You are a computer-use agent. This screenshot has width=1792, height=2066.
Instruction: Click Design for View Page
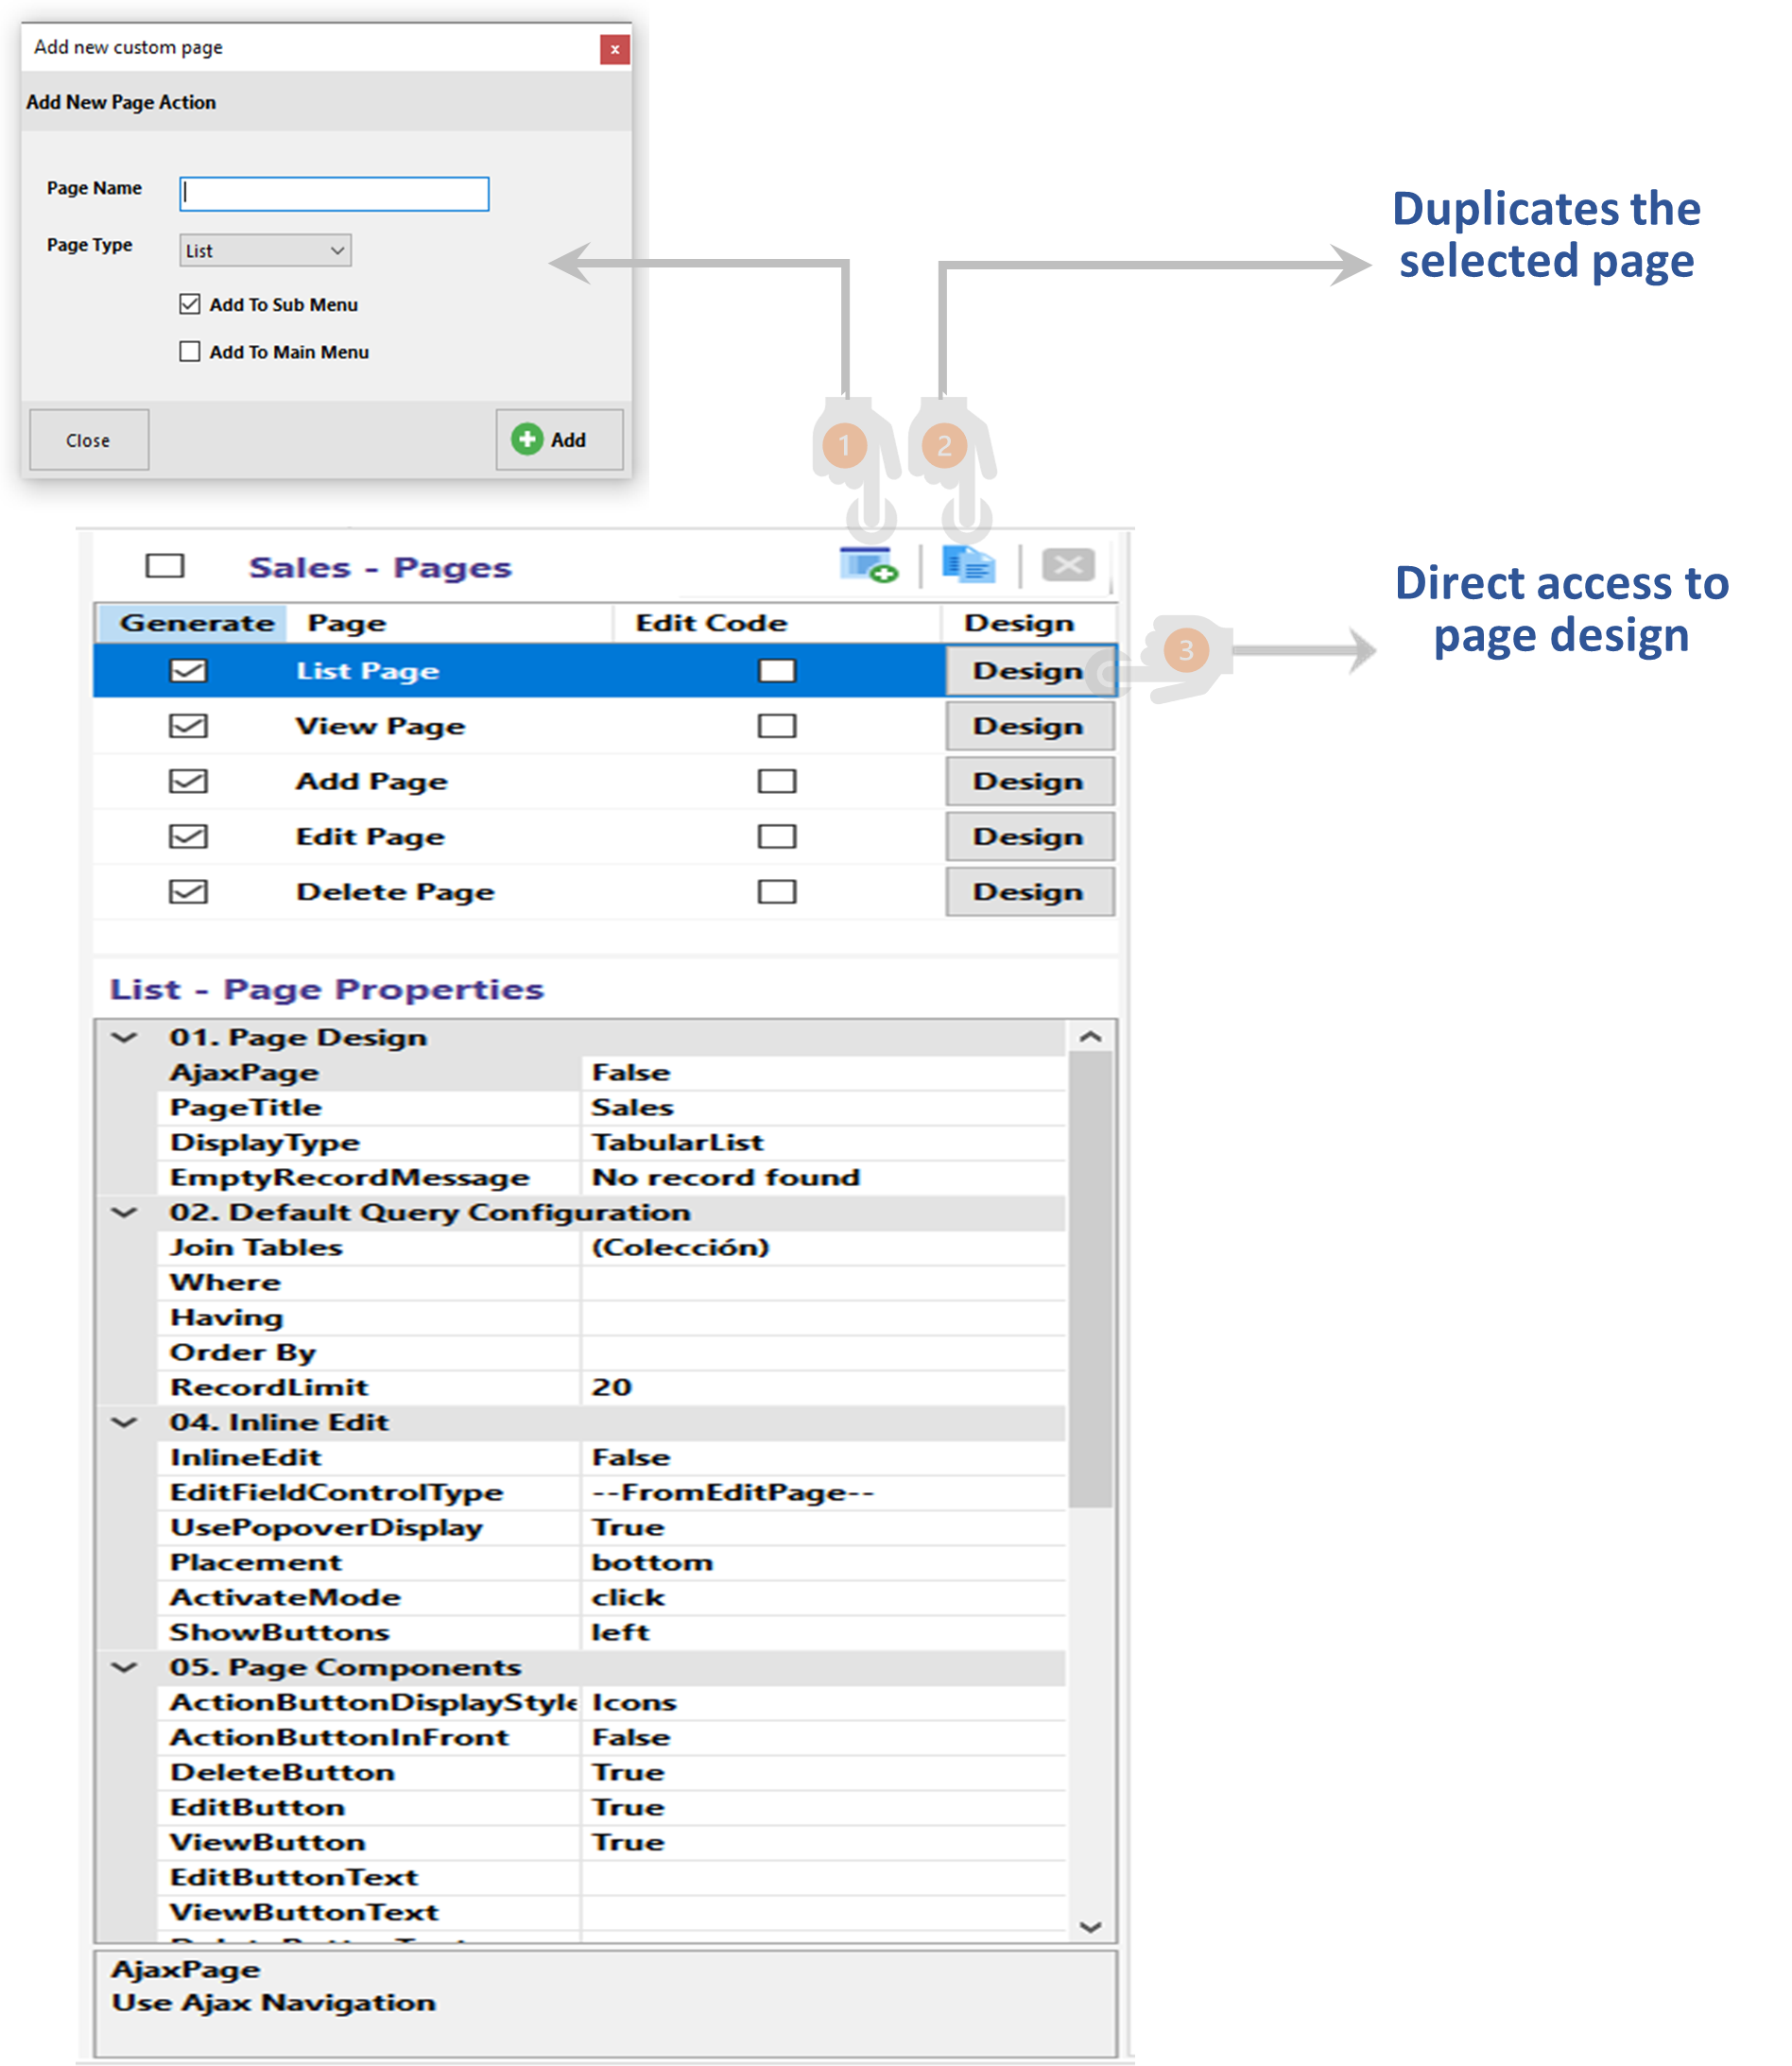click(x=1029, y=726)
